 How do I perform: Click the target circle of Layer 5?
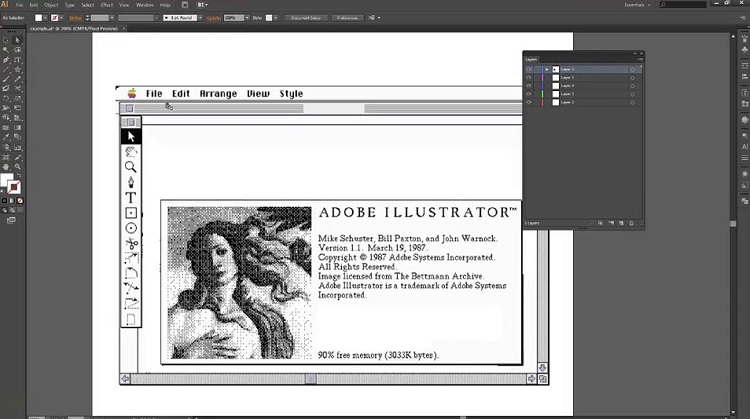point(632,77)
